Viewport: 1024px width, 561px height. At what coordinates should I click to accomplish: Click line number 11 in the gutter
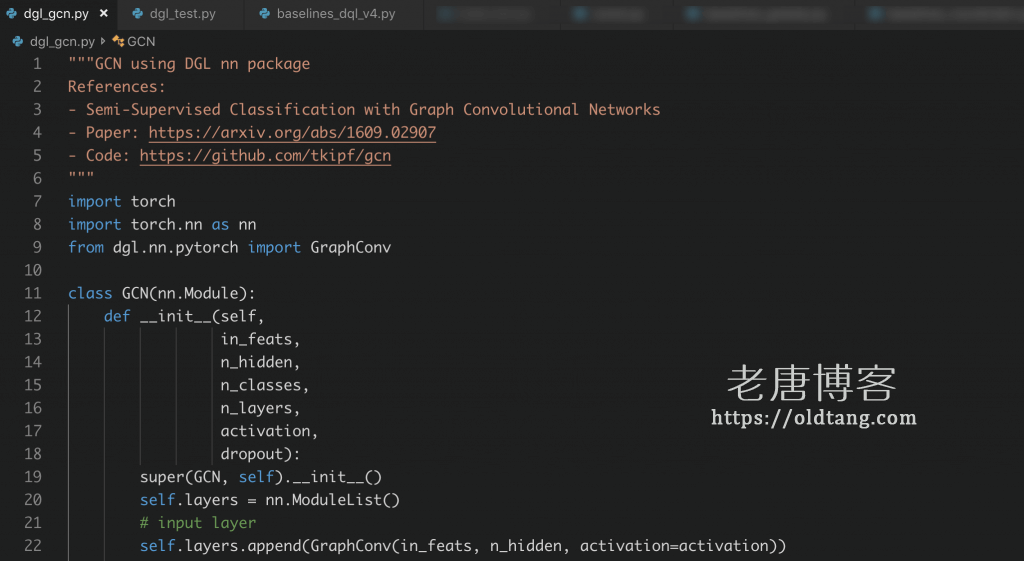point(32,293)
